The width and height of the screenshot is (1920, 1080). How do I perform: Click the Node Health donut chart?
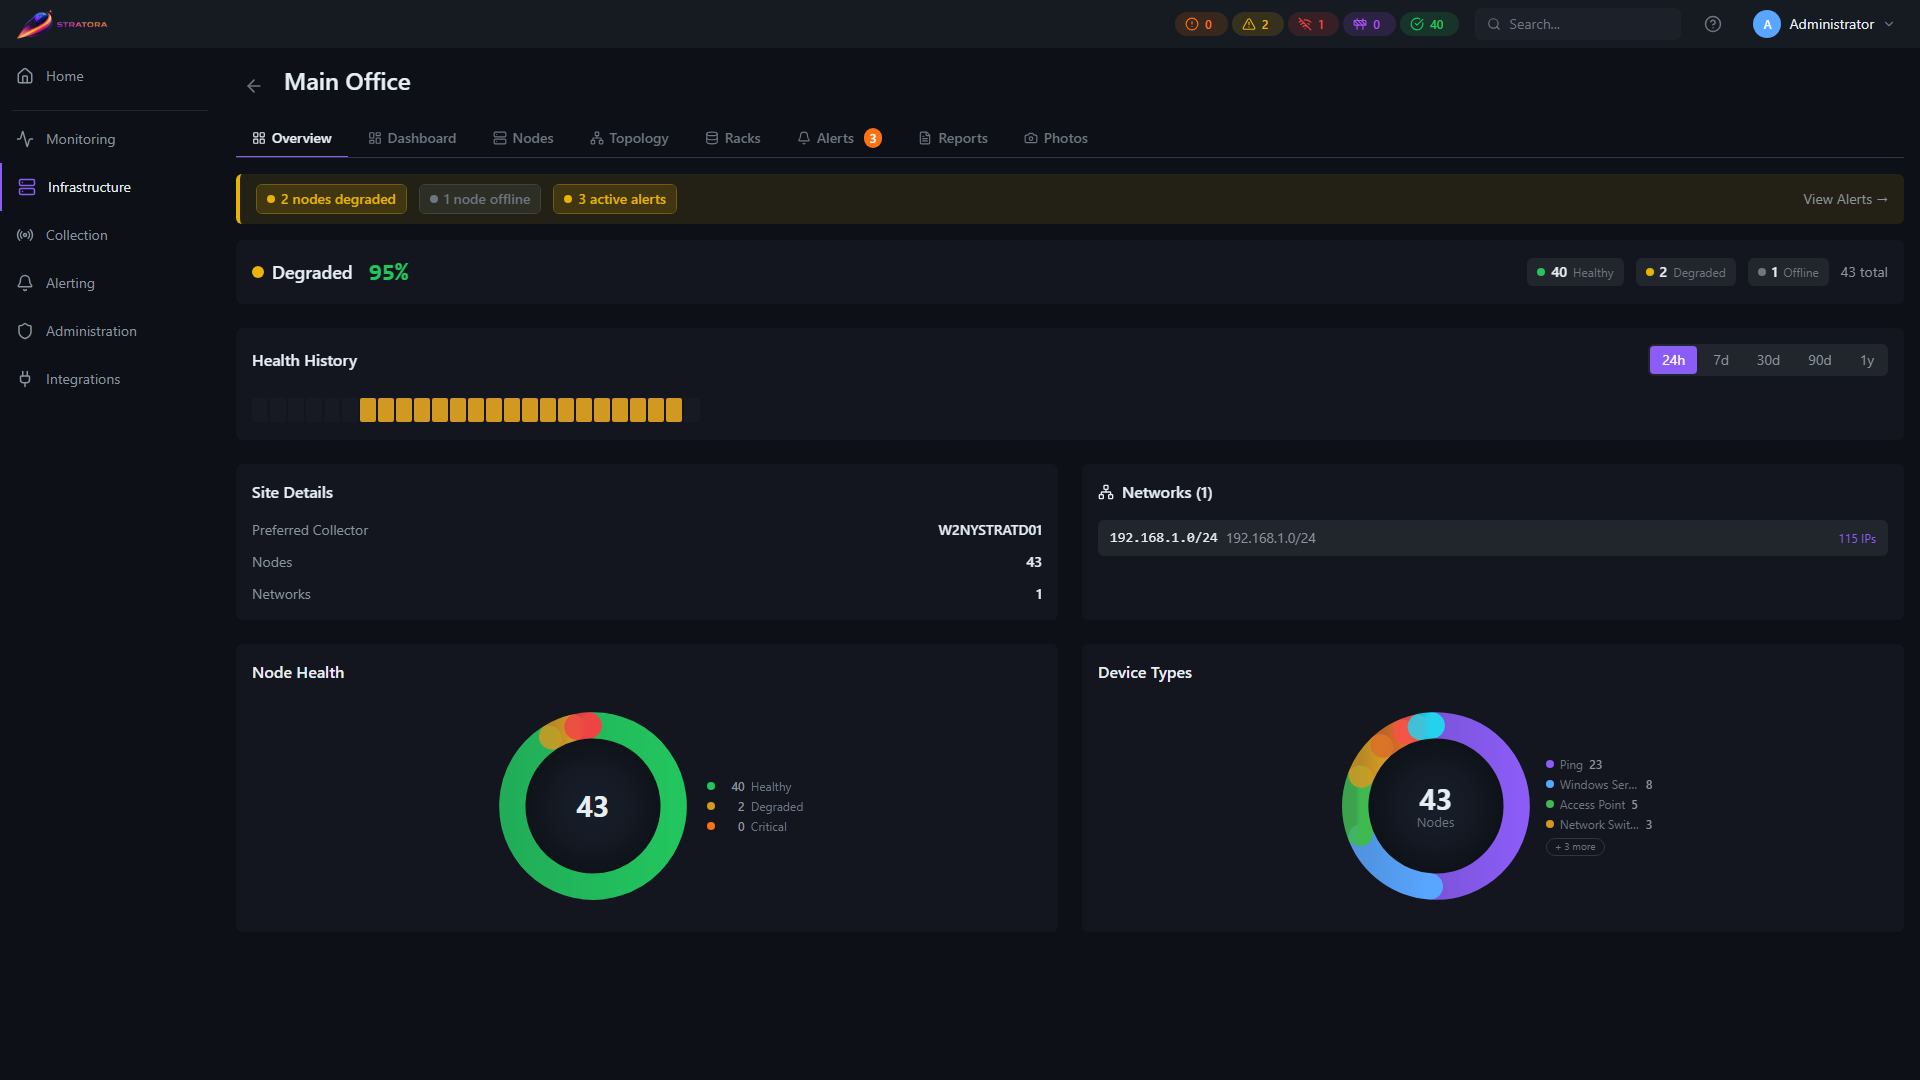click(x=593, y=806)
